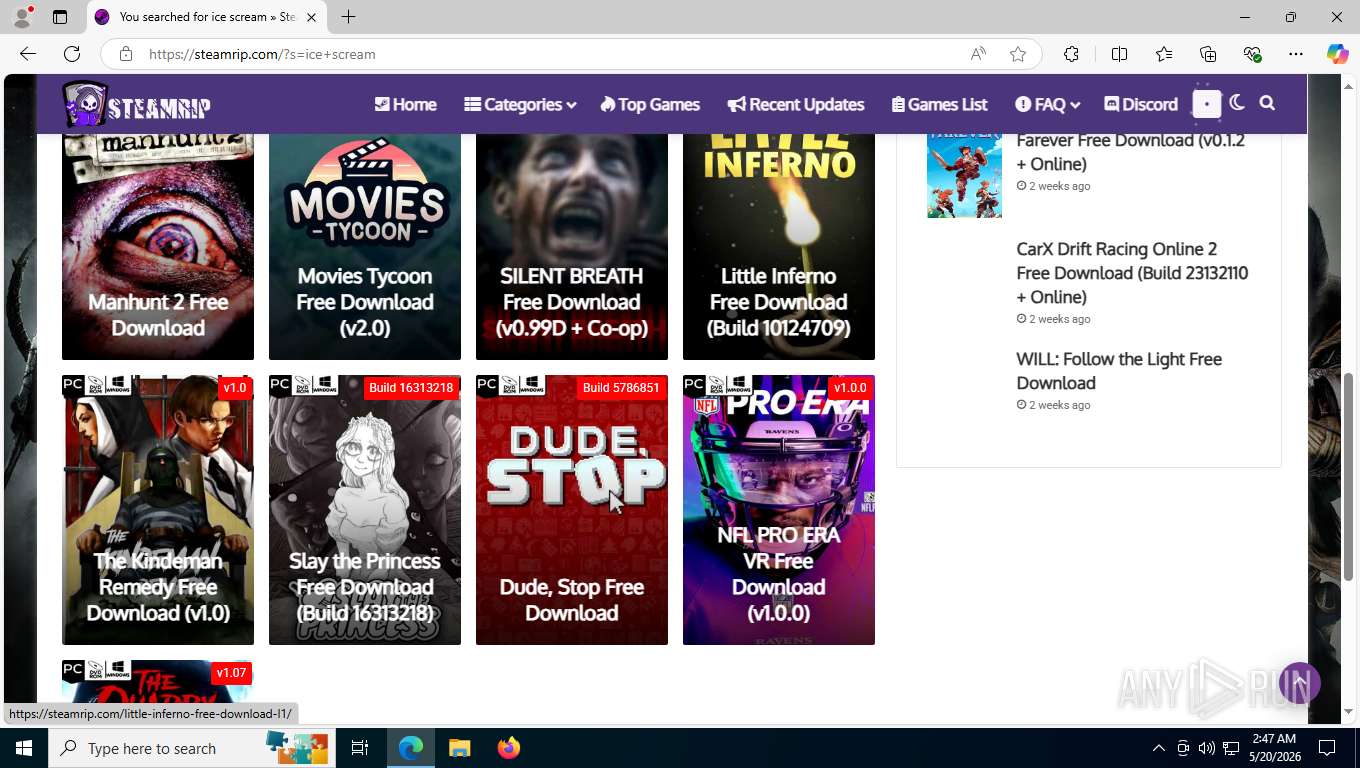Open Task View on the taskbar
1360x768 pixels.
360,748
